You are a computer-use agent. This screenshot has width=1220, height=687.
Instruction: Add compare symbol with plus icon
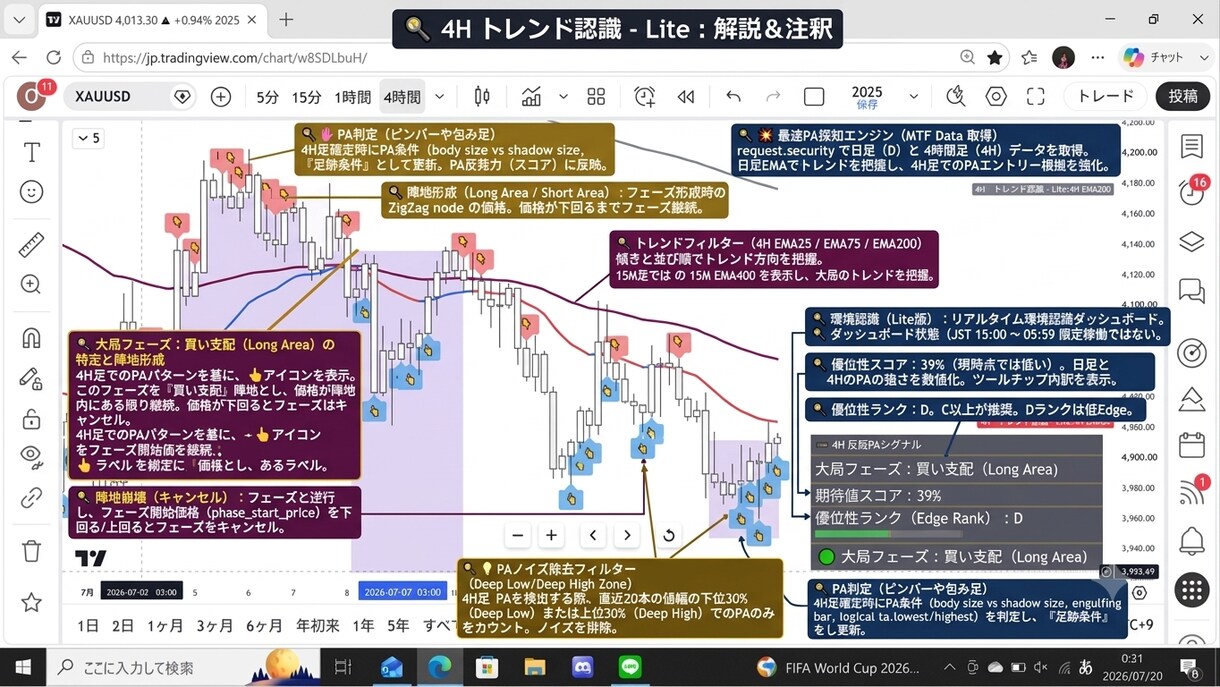coord(221,97)
